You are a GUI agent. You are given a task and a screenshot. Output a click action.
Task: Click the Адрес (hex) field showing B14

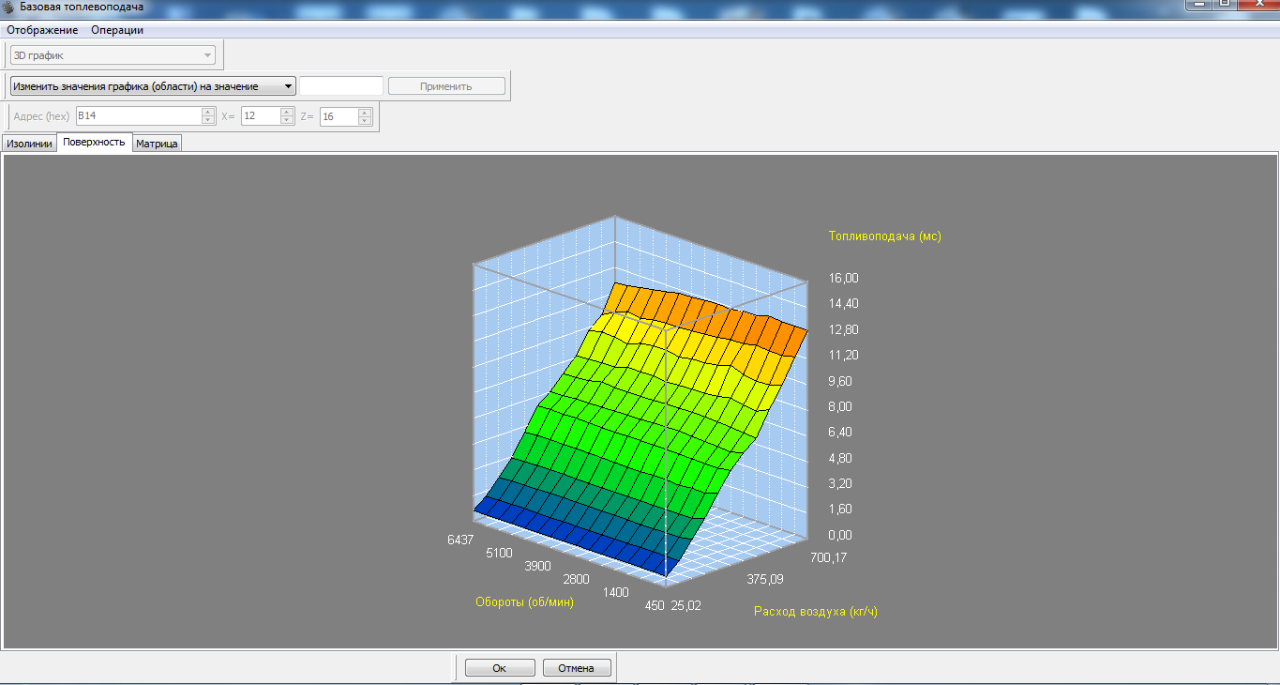(138, 116)
